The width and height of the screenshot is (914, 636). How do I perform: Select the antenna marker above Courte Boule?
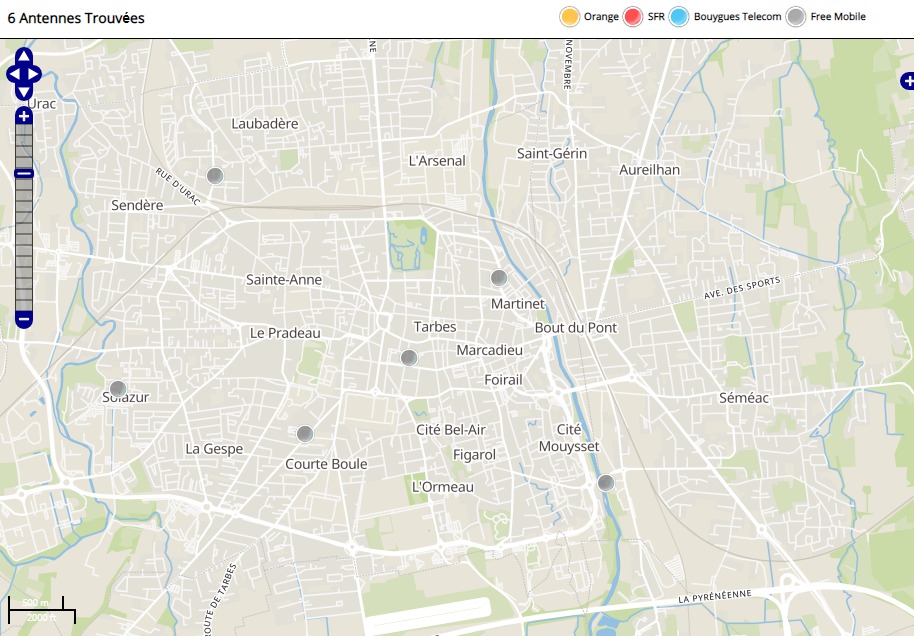click(x=305, y=434)
